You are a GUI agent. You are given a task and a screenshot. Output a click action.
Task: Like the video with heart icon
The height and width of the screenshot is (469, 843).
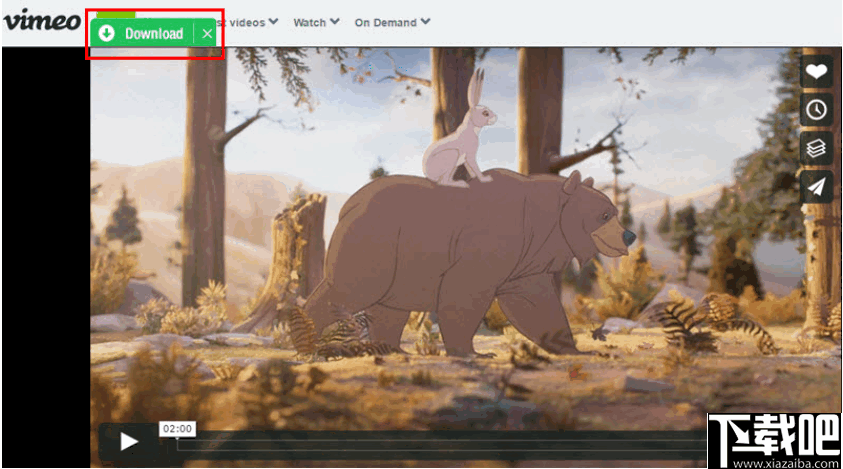click(x=816, y=71)
